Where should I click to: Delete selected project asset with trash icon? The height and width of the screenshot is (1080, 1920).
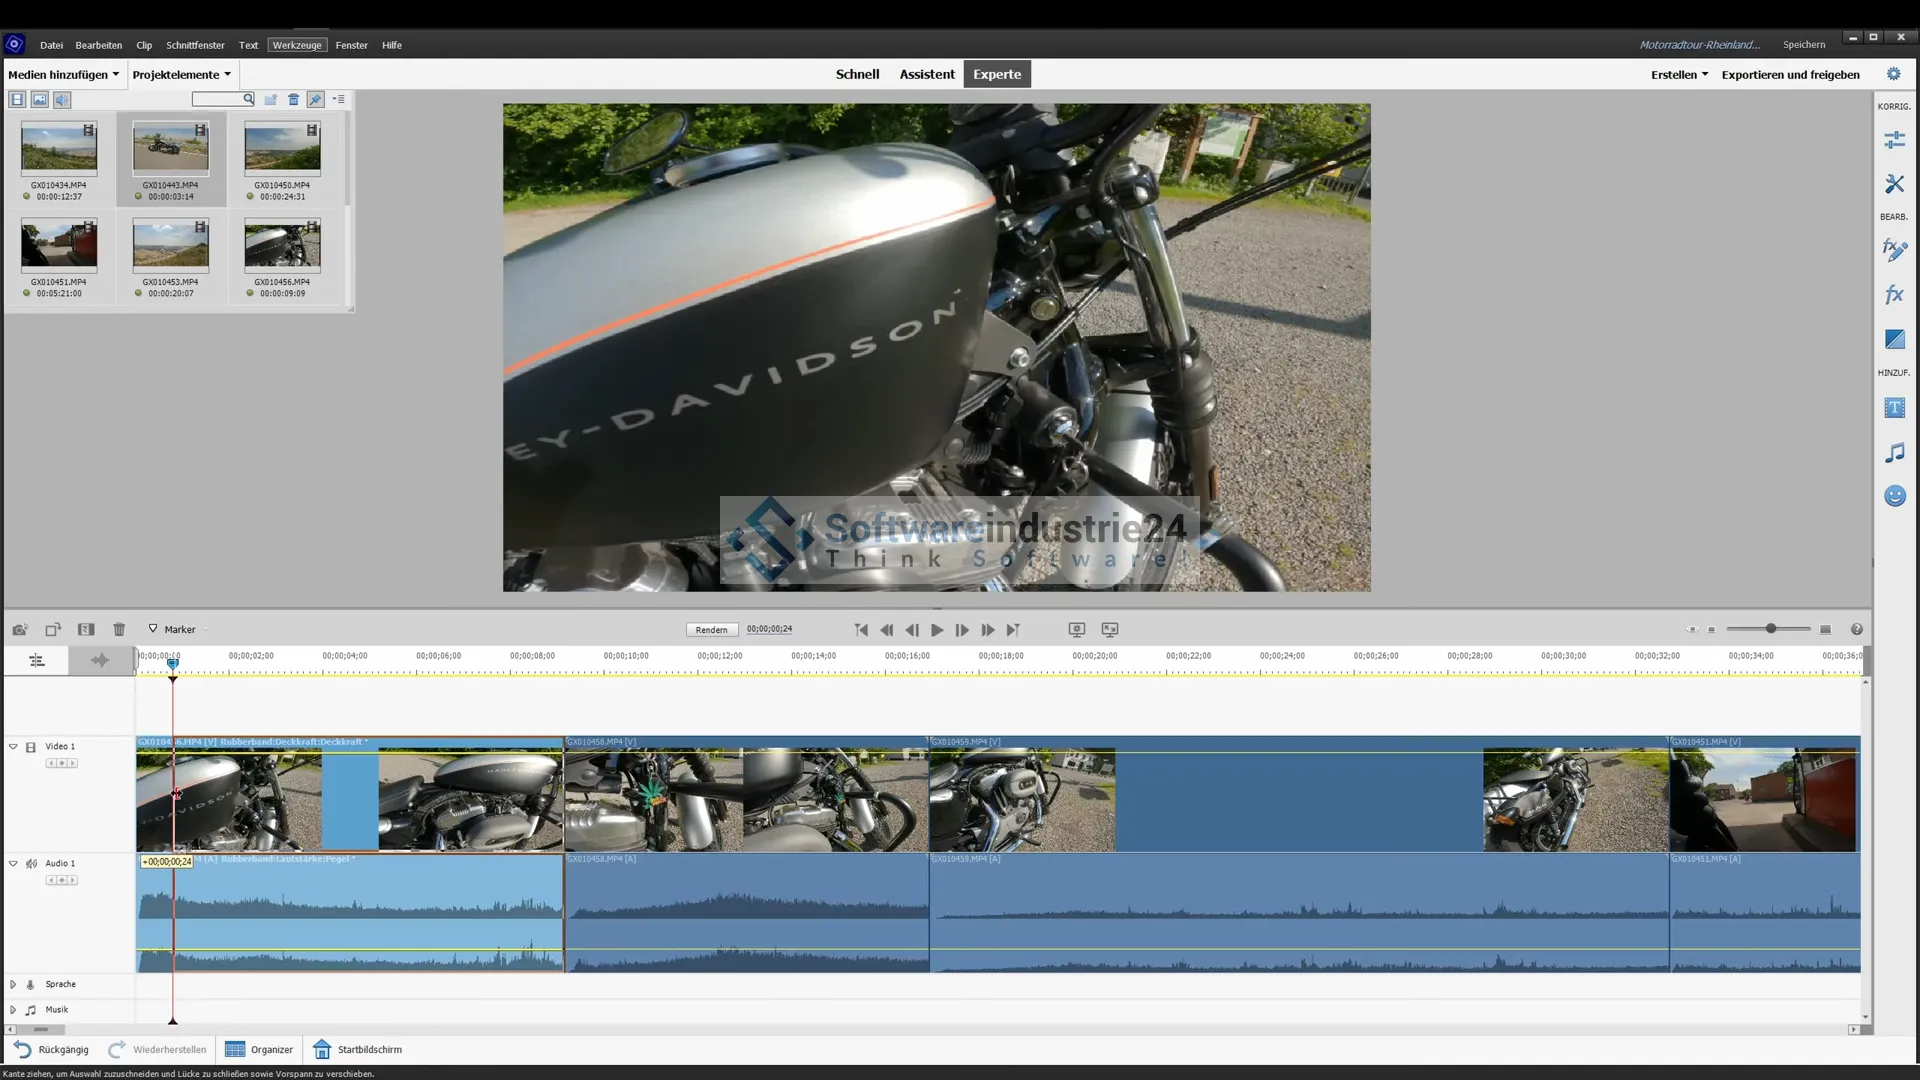click(x=293, y=100)
